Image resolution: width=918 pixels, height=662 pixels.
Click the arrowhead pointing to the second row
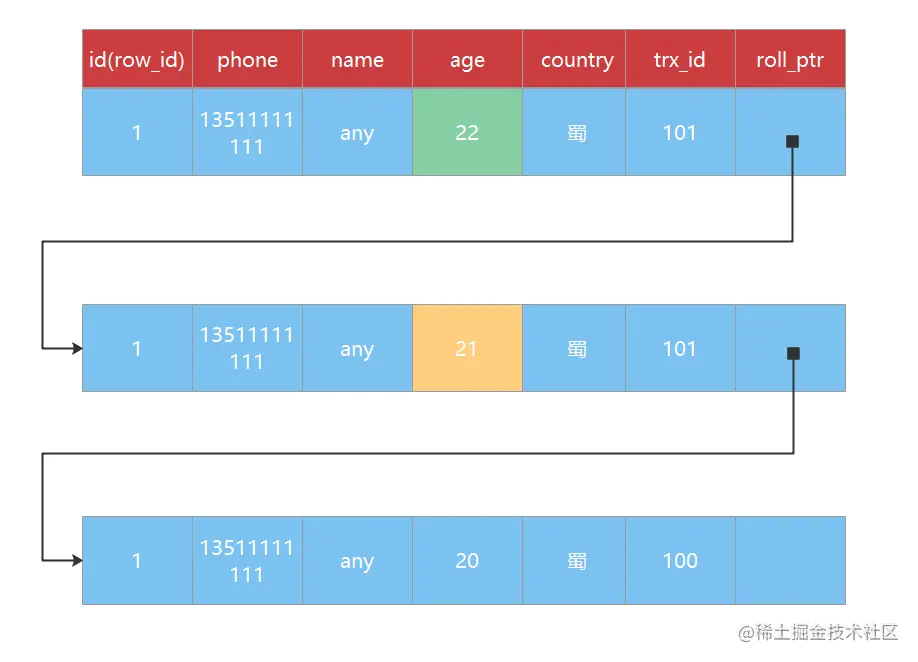coord(77,348)
